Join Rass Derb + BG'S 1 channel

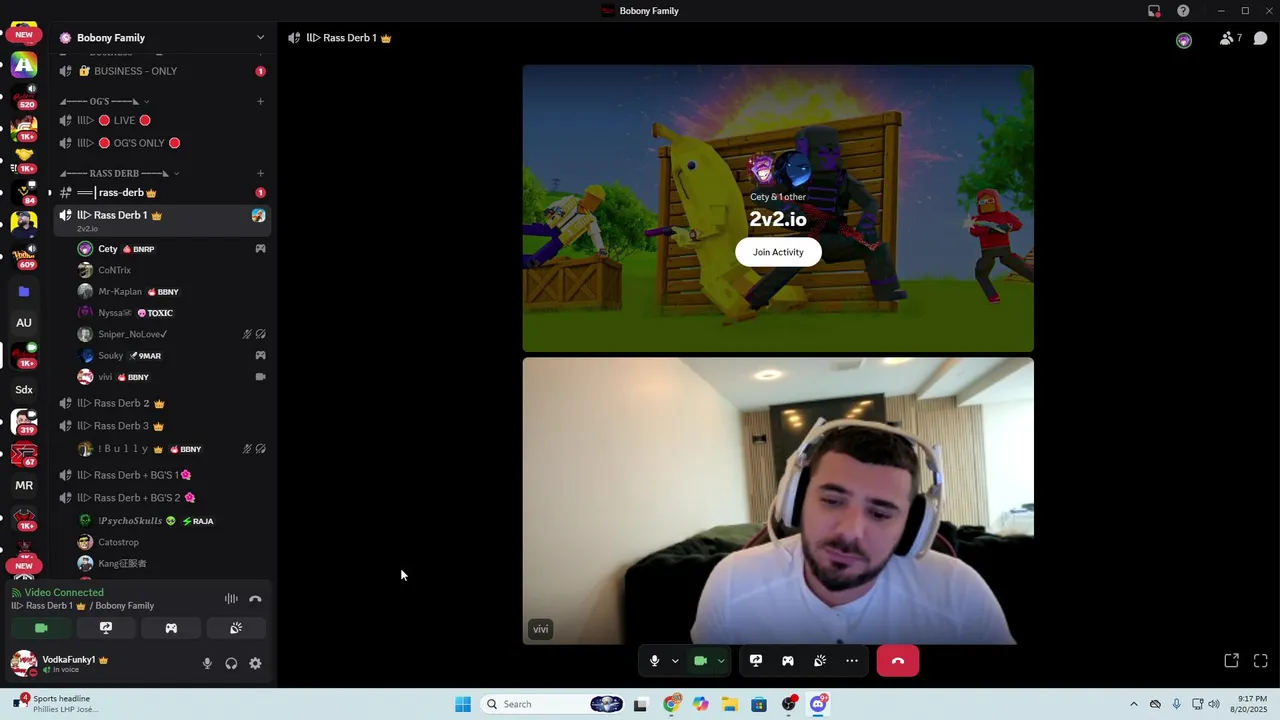163,475
